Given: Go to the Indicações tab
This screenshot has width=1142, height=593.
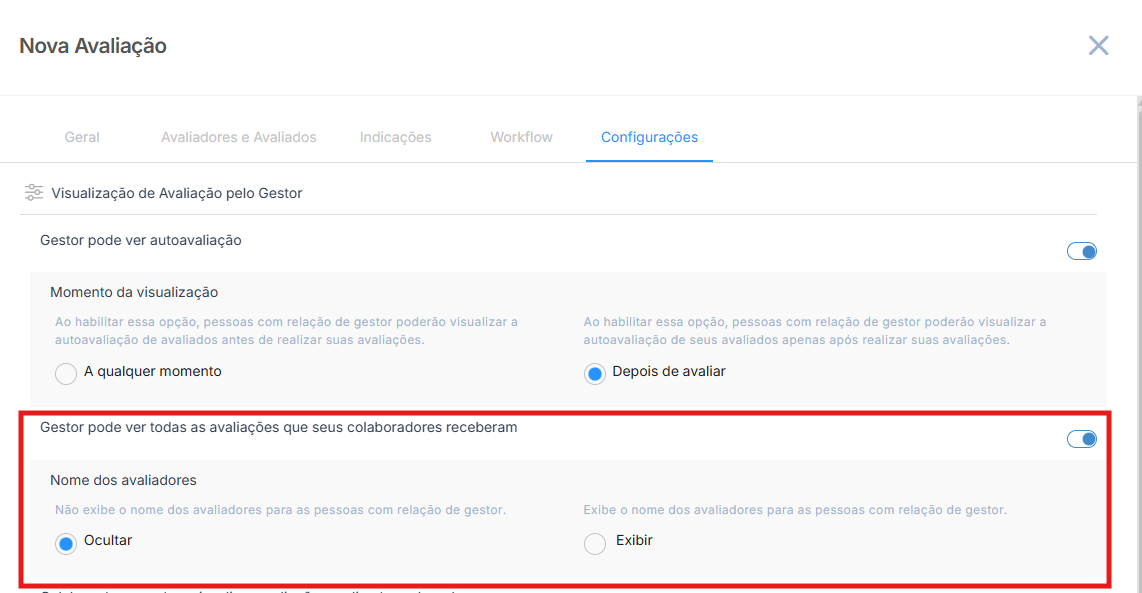Looking at the screenshot, I should click(x=395, y=137).
